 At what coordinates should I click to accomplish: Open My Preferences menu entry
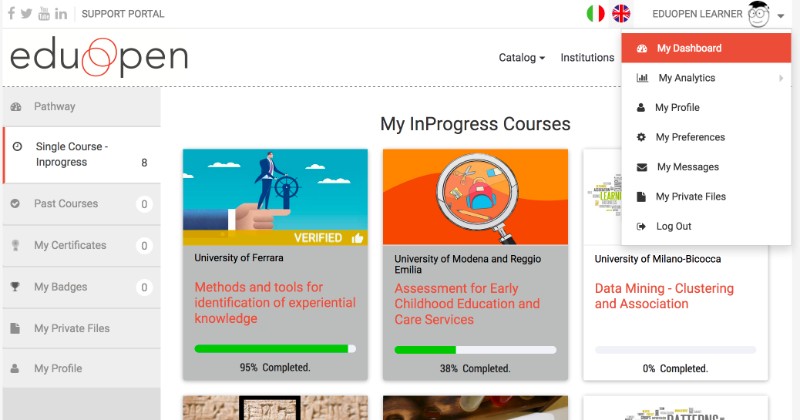pyautogui.click(x=690, y=137)
